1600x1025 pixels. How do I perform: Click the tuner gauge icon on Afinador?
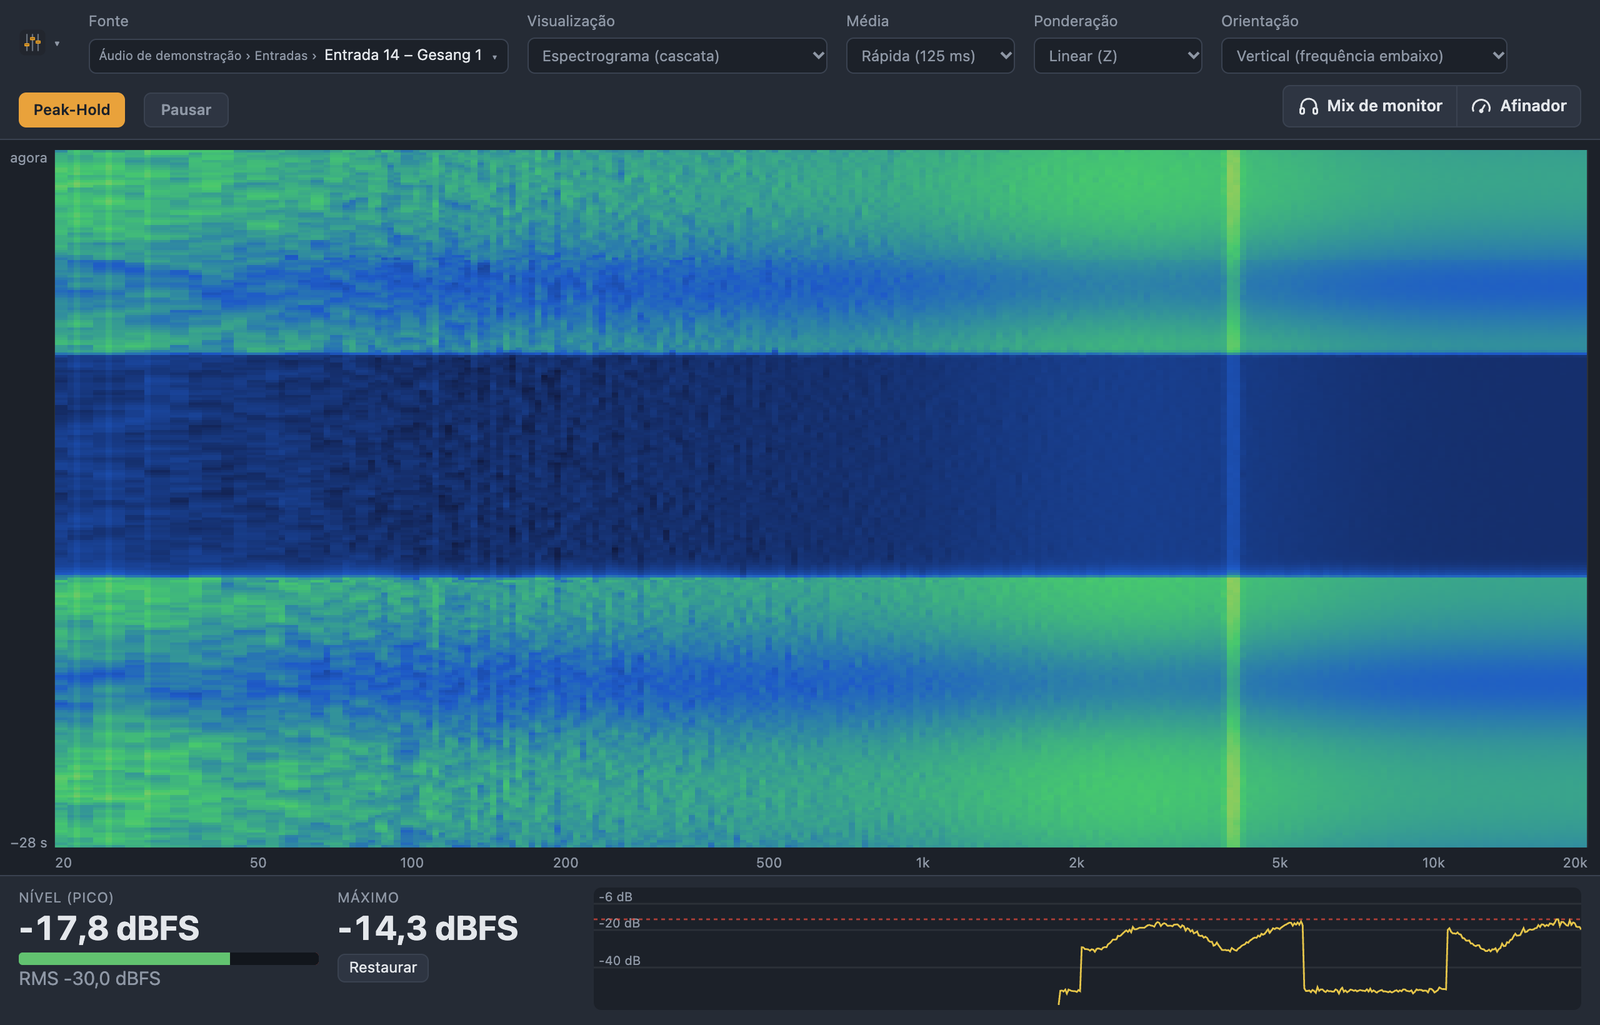click(x=1481, y=106)
